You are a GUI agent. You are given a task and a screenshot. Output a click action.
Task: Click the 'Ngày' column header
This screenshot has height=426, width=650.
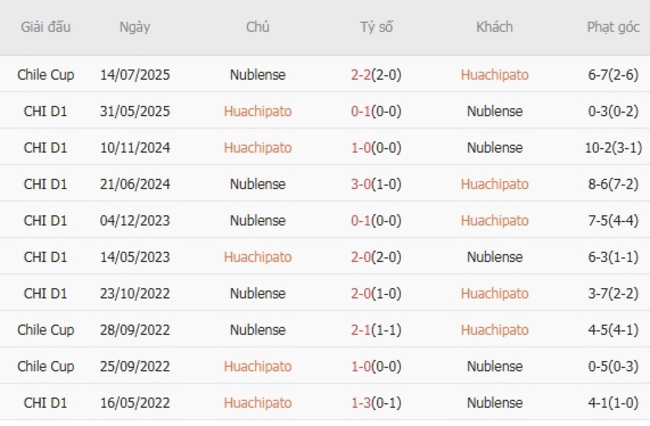[x=135, y=27]
